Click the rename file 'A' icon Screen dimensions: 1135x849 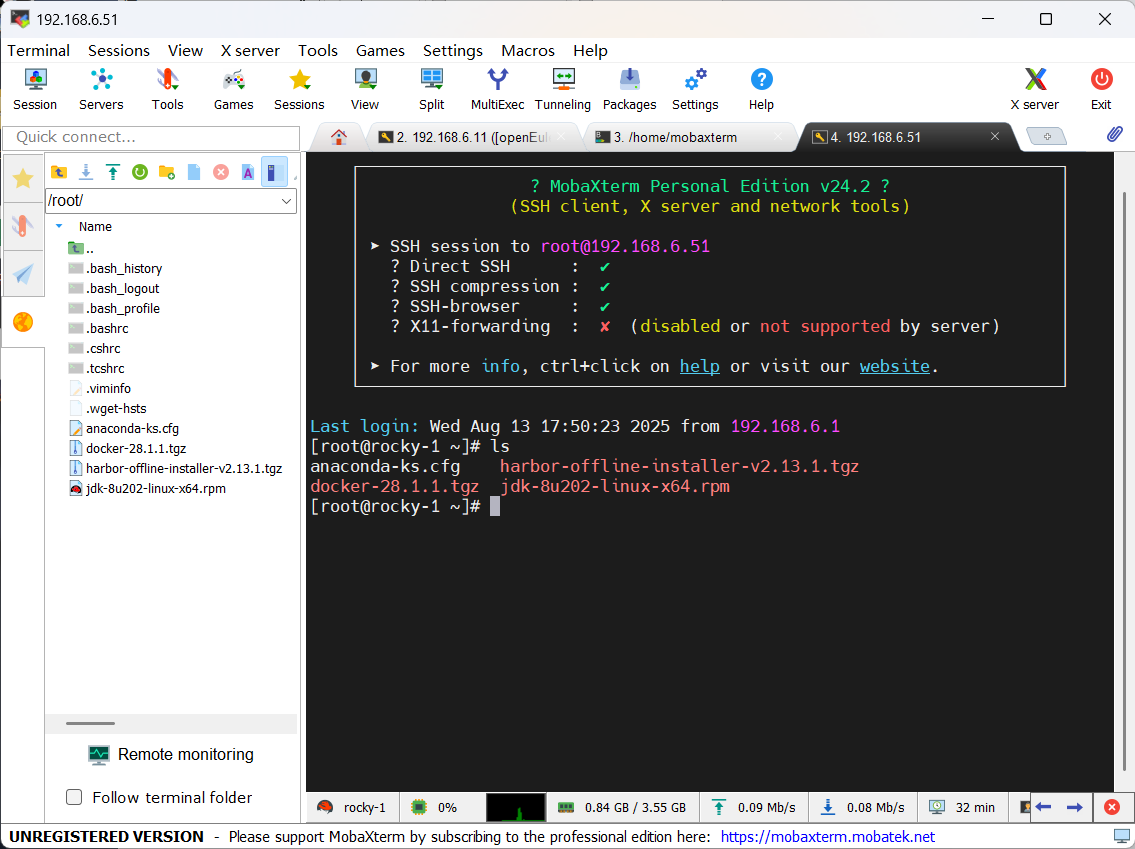[x=248, y=172]
